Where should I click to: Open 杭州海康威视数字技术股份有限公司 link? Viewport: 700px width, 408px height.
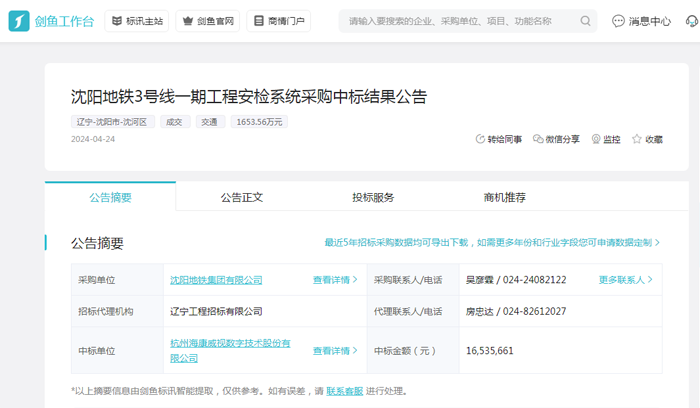(x=230, y=350)
